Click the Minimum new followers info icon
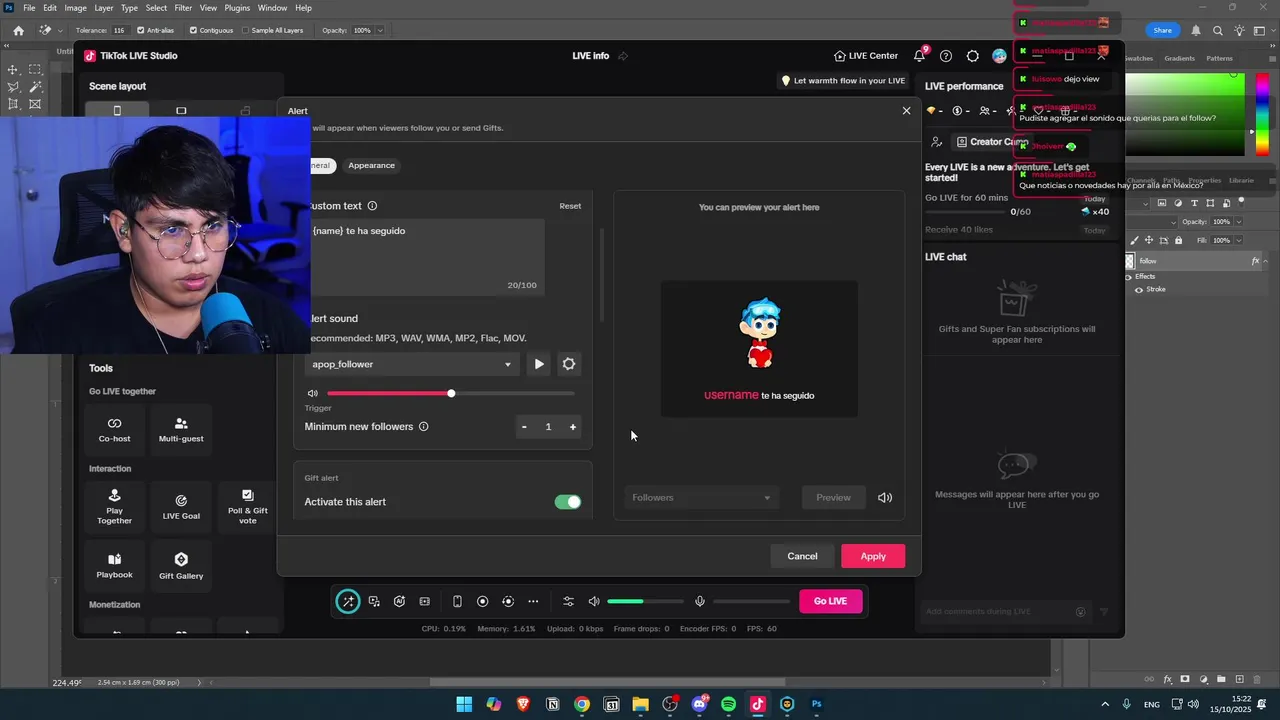The width and height of the screenshot is (1280, 720). (423, 426)
